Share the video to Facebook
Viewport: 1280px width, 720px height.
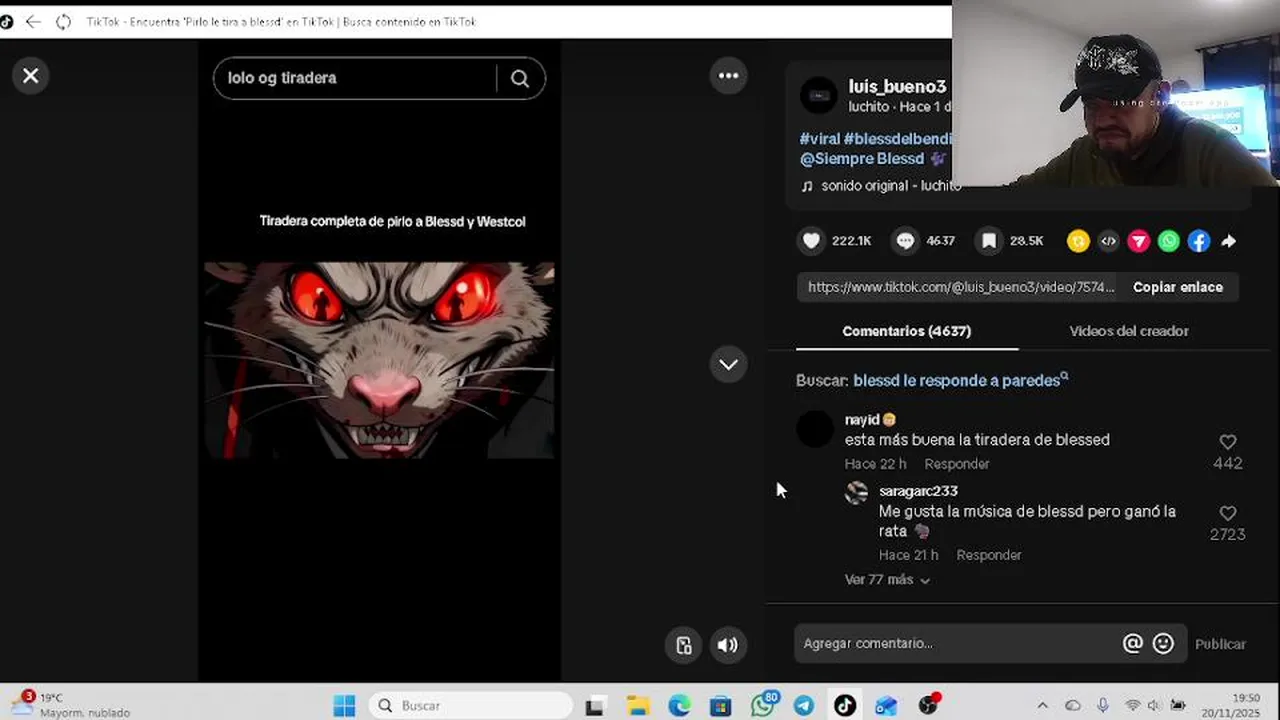pos(1199,241)
